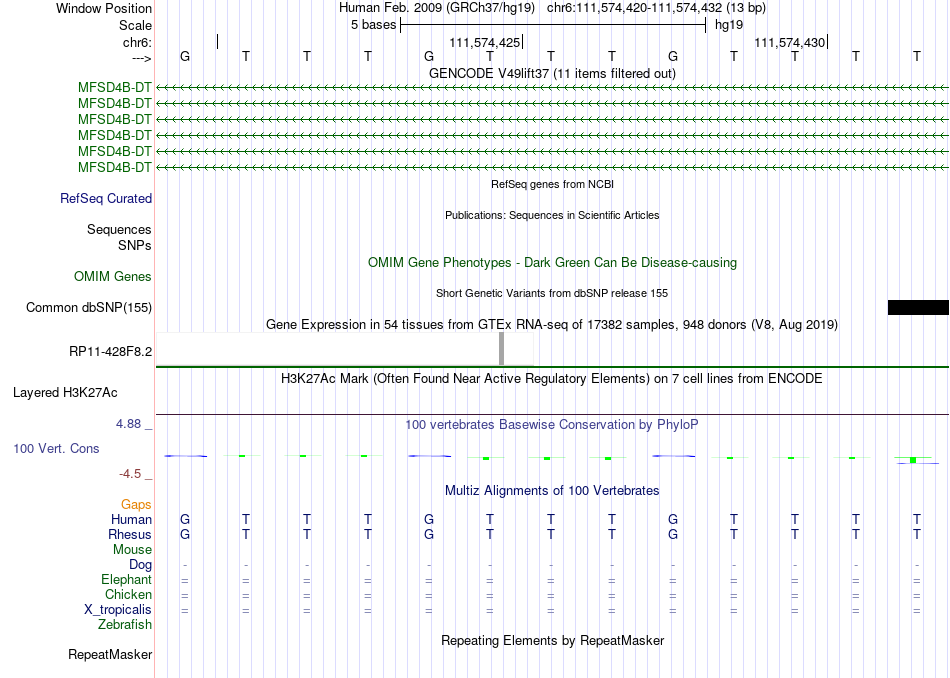Click the 111,574,425 coordinate marker
This screenshot has width=950, height=678.
485,42
